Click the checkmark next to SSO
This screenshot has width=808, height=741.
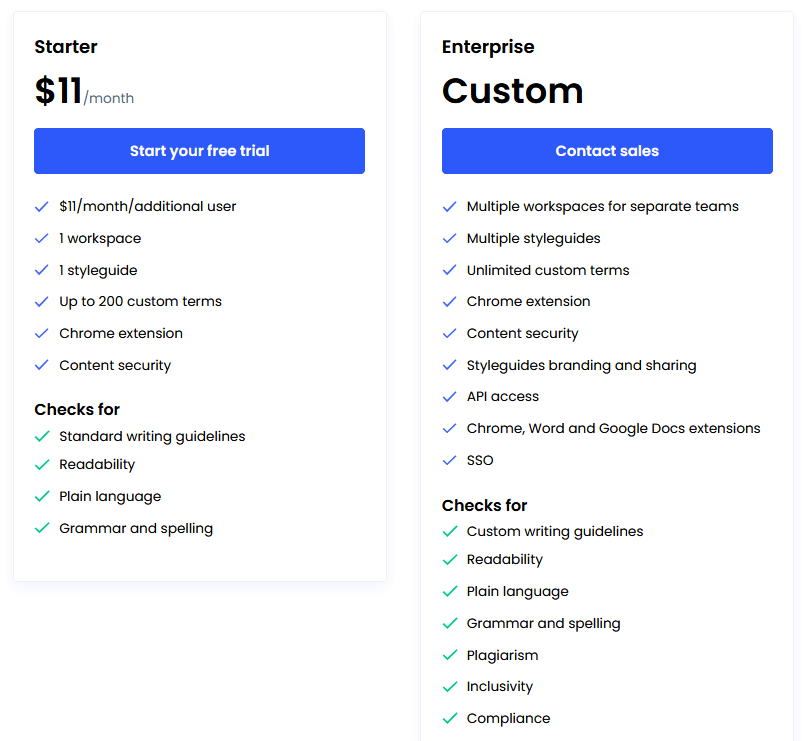point(449,461)
